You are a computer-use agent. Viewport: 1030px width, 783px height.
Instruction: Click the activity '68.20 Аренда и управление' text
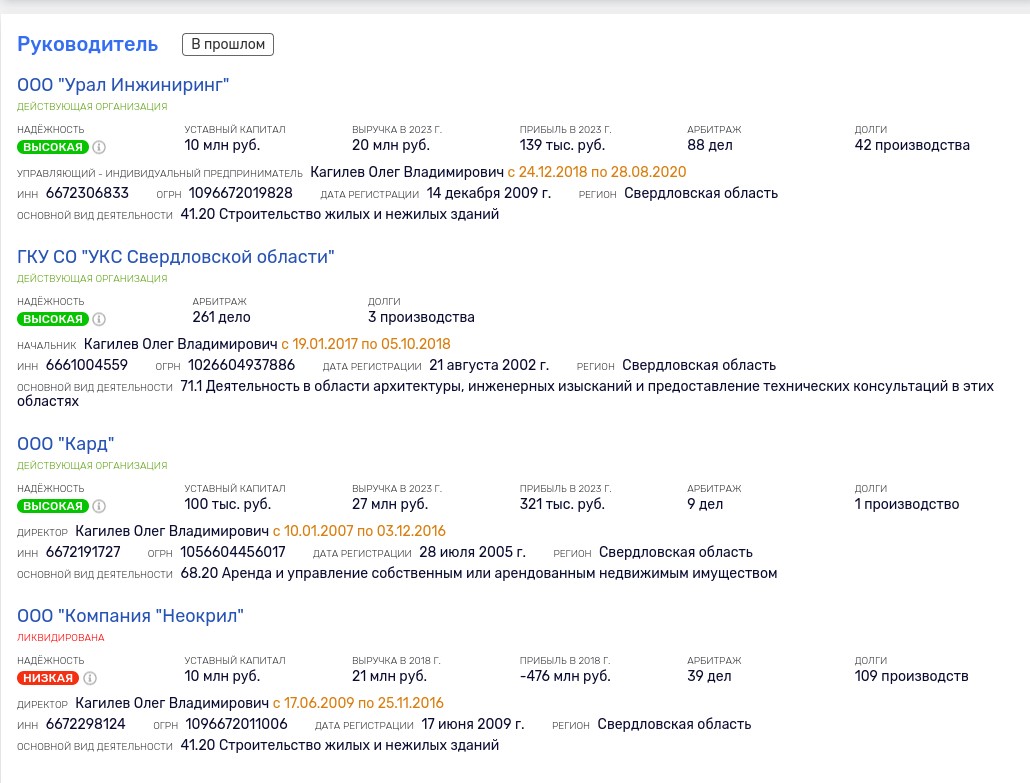click(479, 573)
